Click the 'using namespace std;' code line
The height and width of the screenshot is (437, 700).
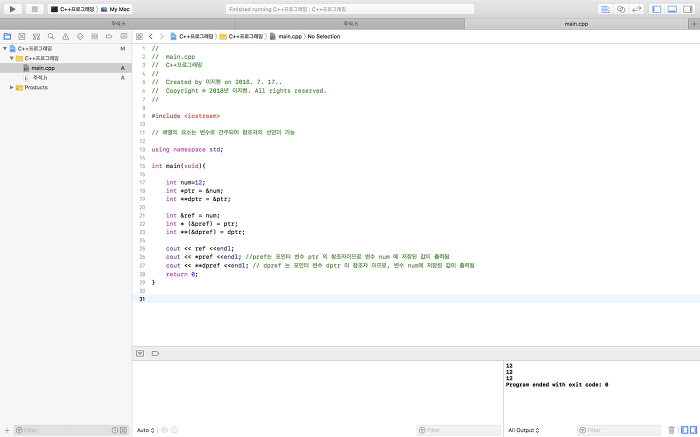(x=187, y=150)
